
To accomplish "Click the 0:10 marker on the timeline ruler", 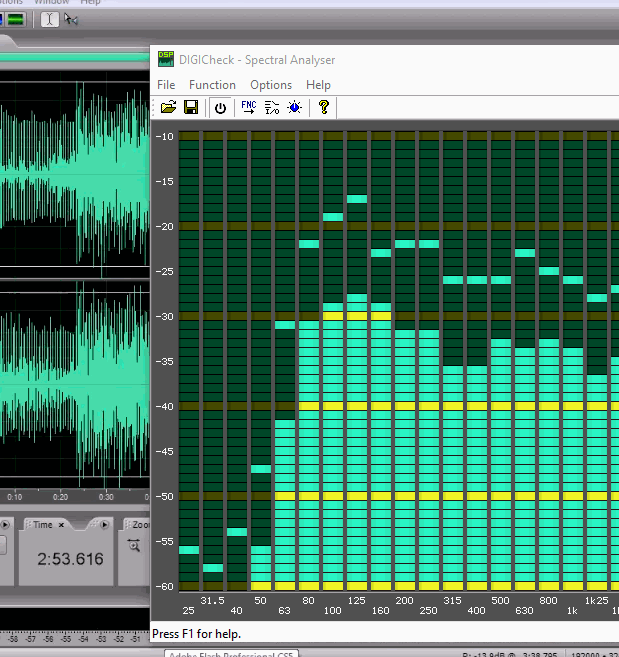I will pyautogui.click(x=15, y=497).
